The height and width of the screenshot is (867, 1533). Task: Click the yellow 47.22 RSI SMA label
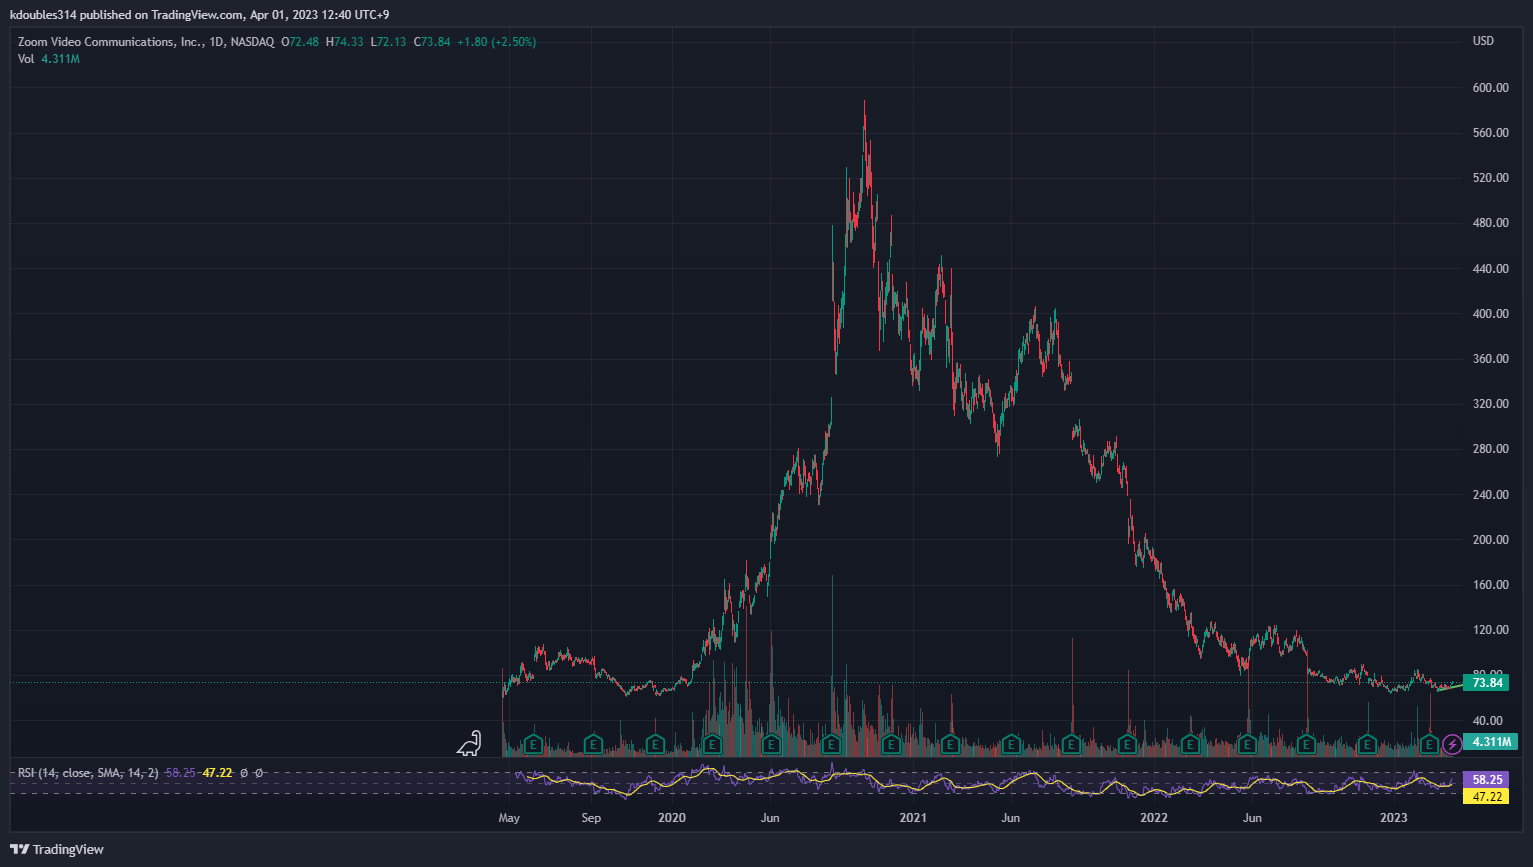pos(1486,796)
